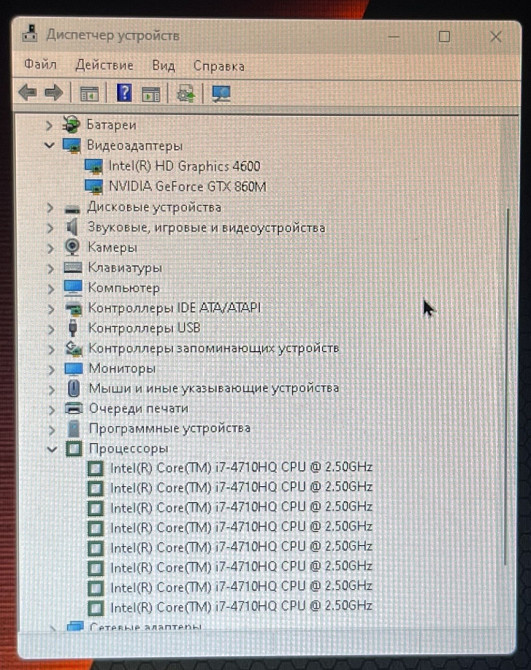Click the USB plug icon for Контроллеры USB
The image size is (531, 670).
[73, 328]
